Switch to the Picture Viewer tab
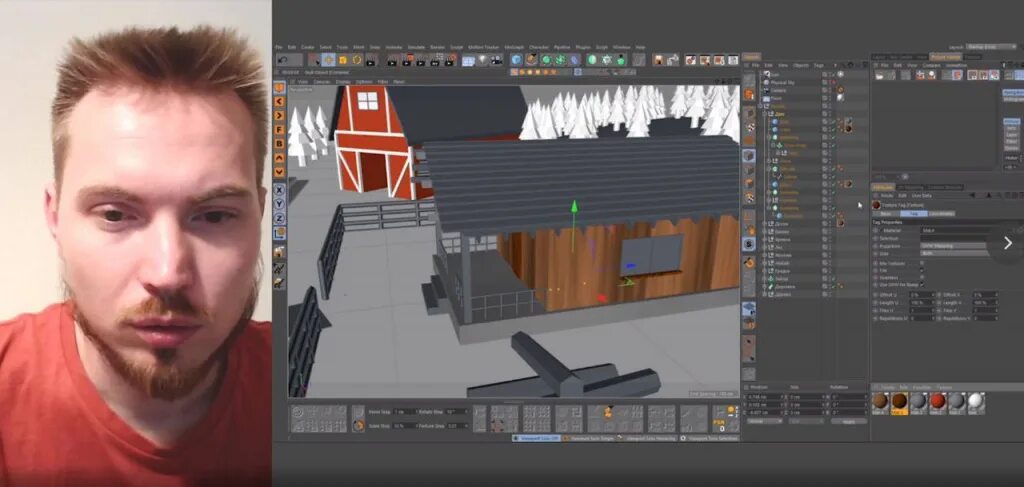The width and height of the screenshot is (1024, 487). [946, 57]
